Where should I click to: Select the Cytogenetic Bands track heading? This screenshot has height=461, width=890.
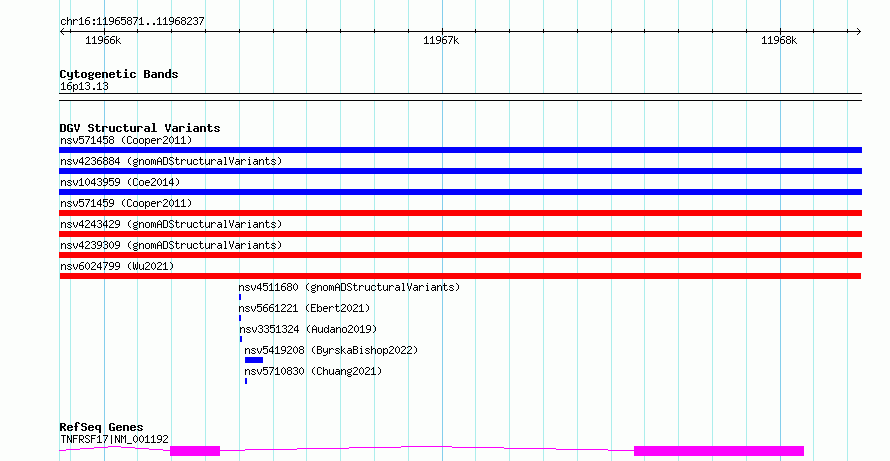(x=119, y=74)
